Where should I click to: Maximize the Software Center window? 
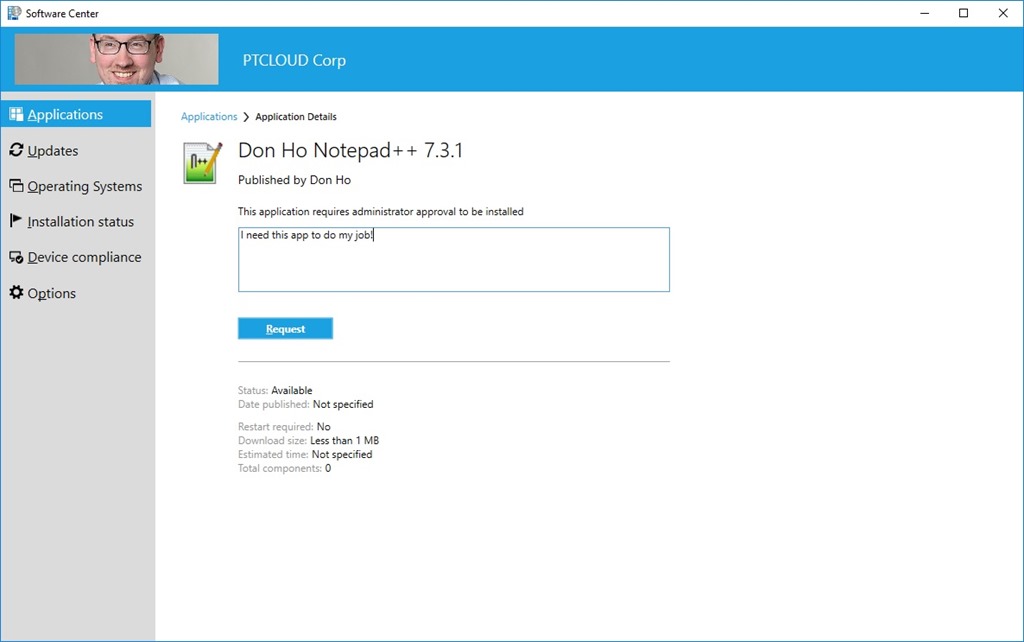tap(963, 13)
